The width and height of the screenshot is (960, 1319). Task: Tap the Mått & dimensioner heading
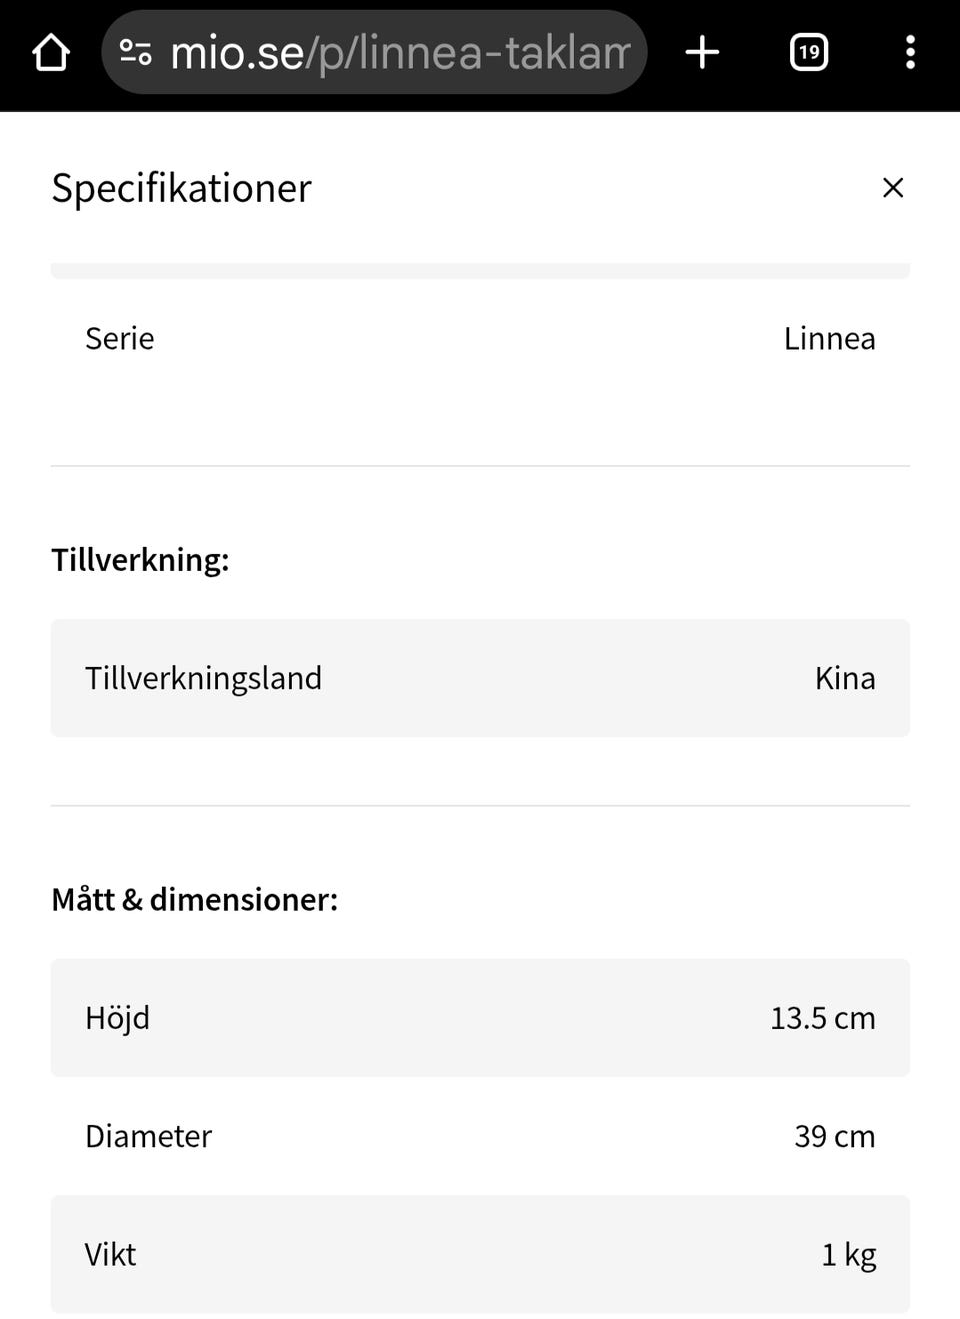tap(194, 900)
